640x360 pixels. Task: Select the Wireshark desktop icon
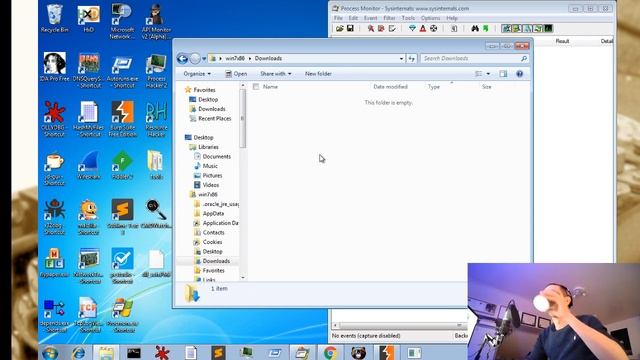89,166
